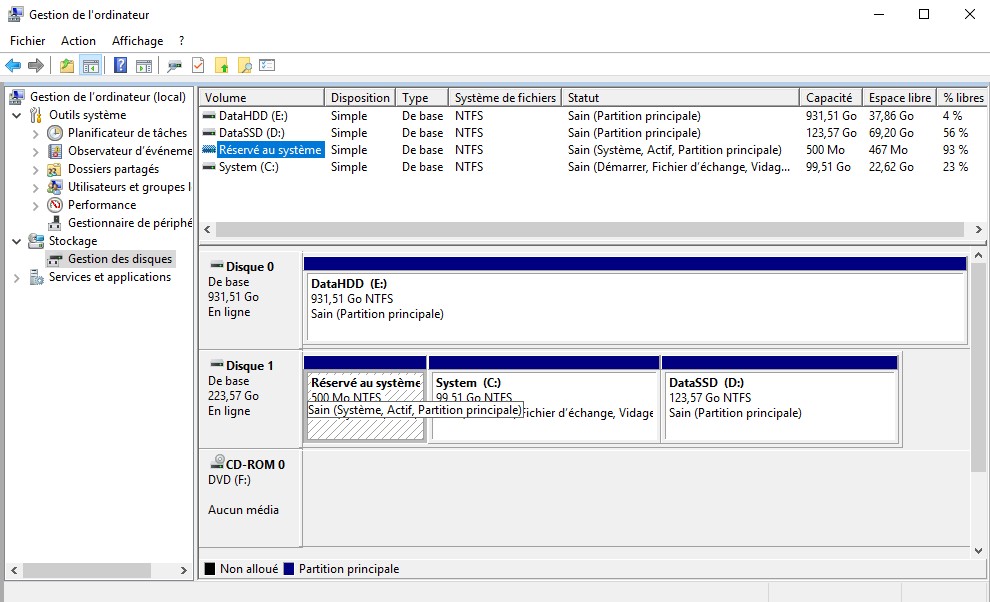
Task: Toggle the Show/Hide Console Tree icon
Action: pos(91,66)
